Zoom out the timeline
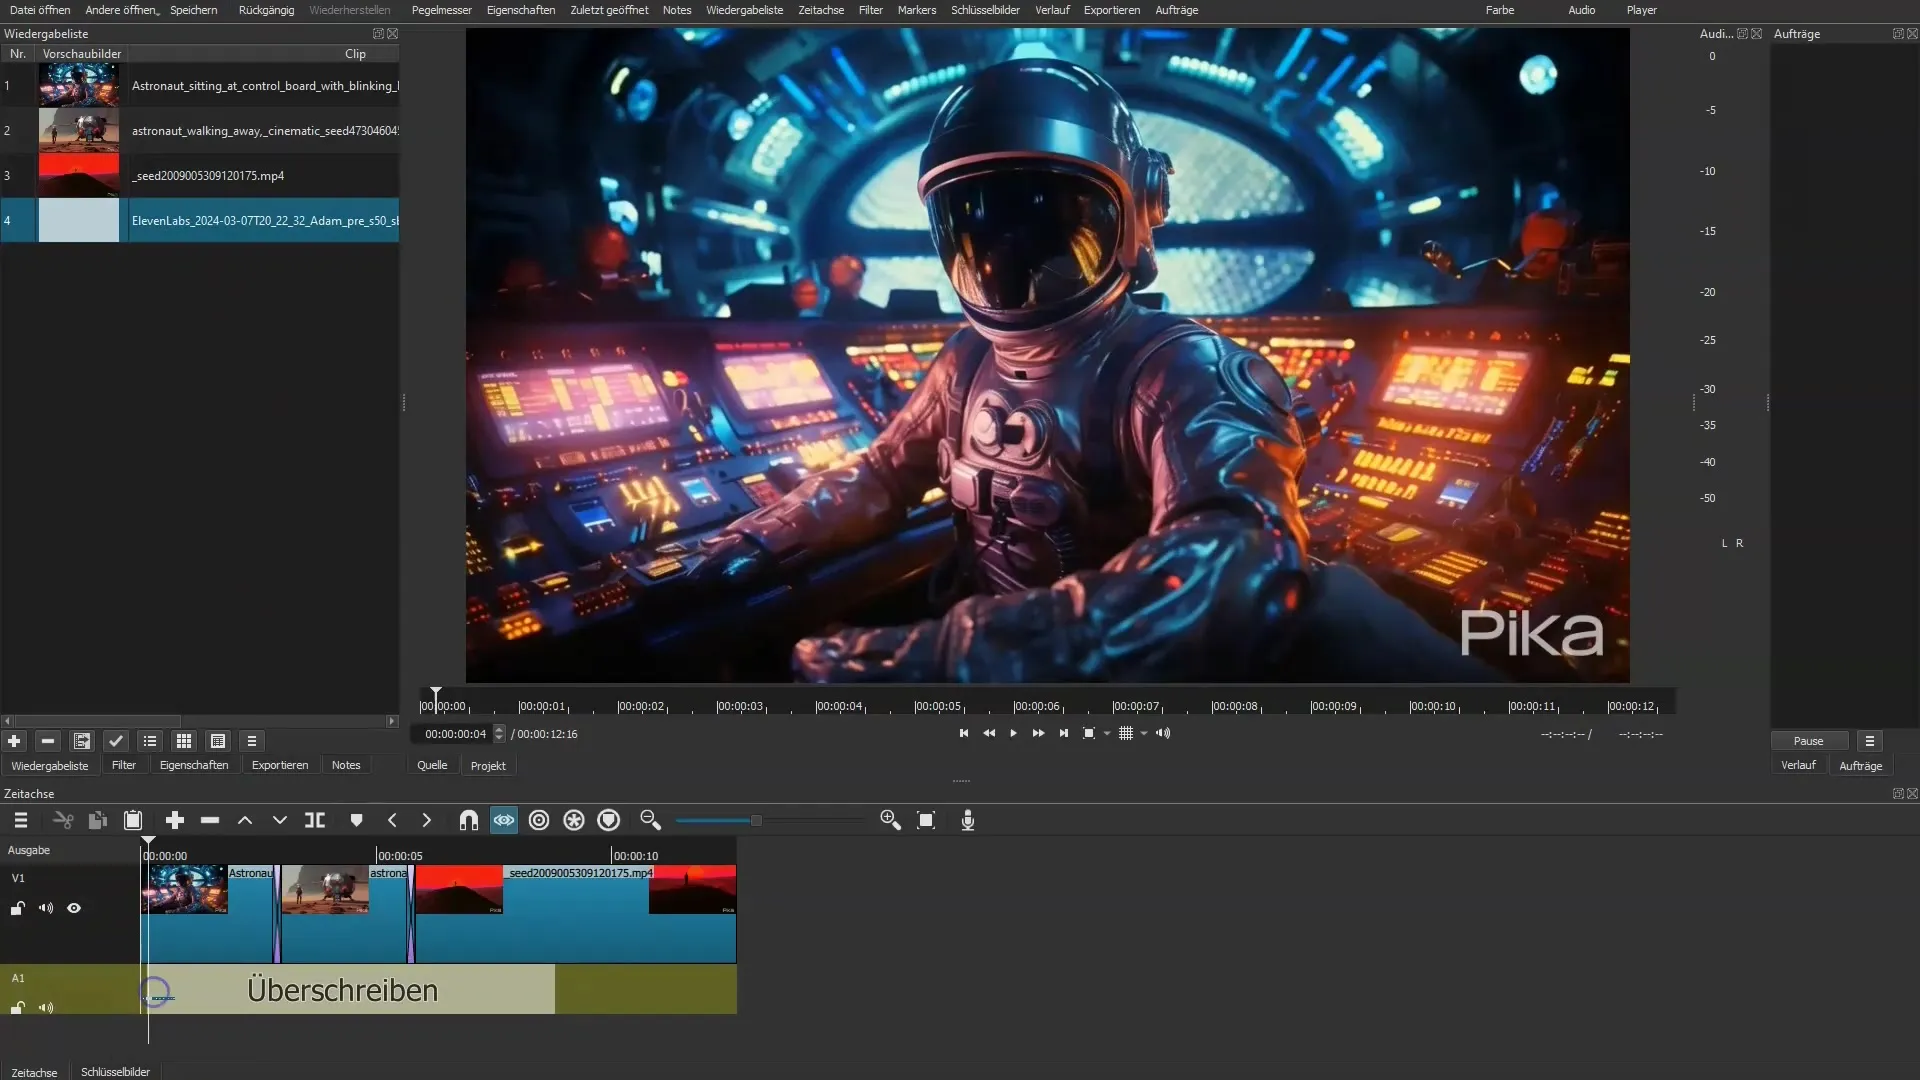1920x1080 pixels. (x=651, y=820)
